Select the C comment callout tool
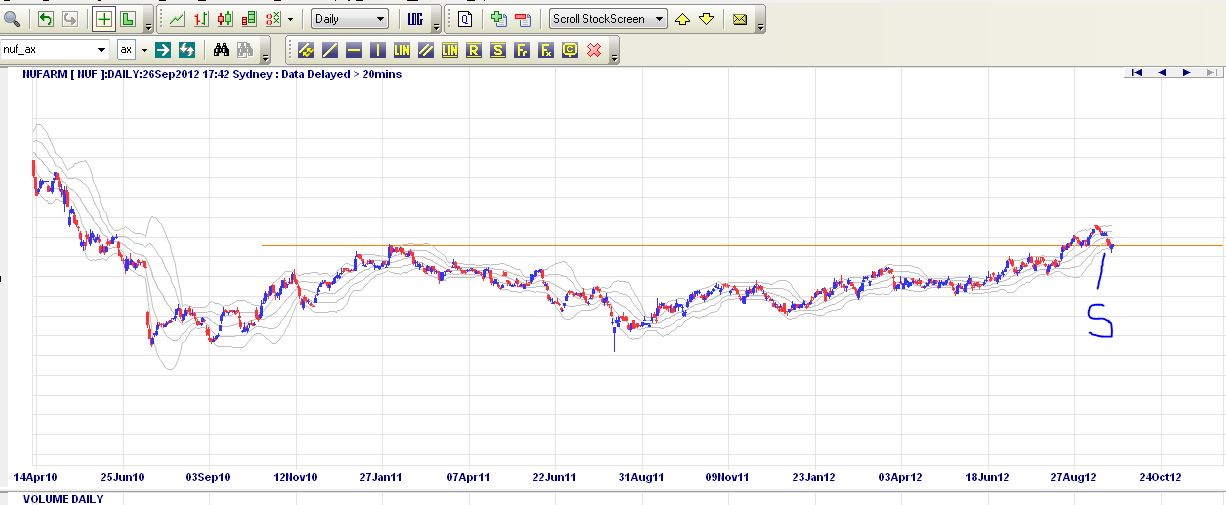 [570, 50]
